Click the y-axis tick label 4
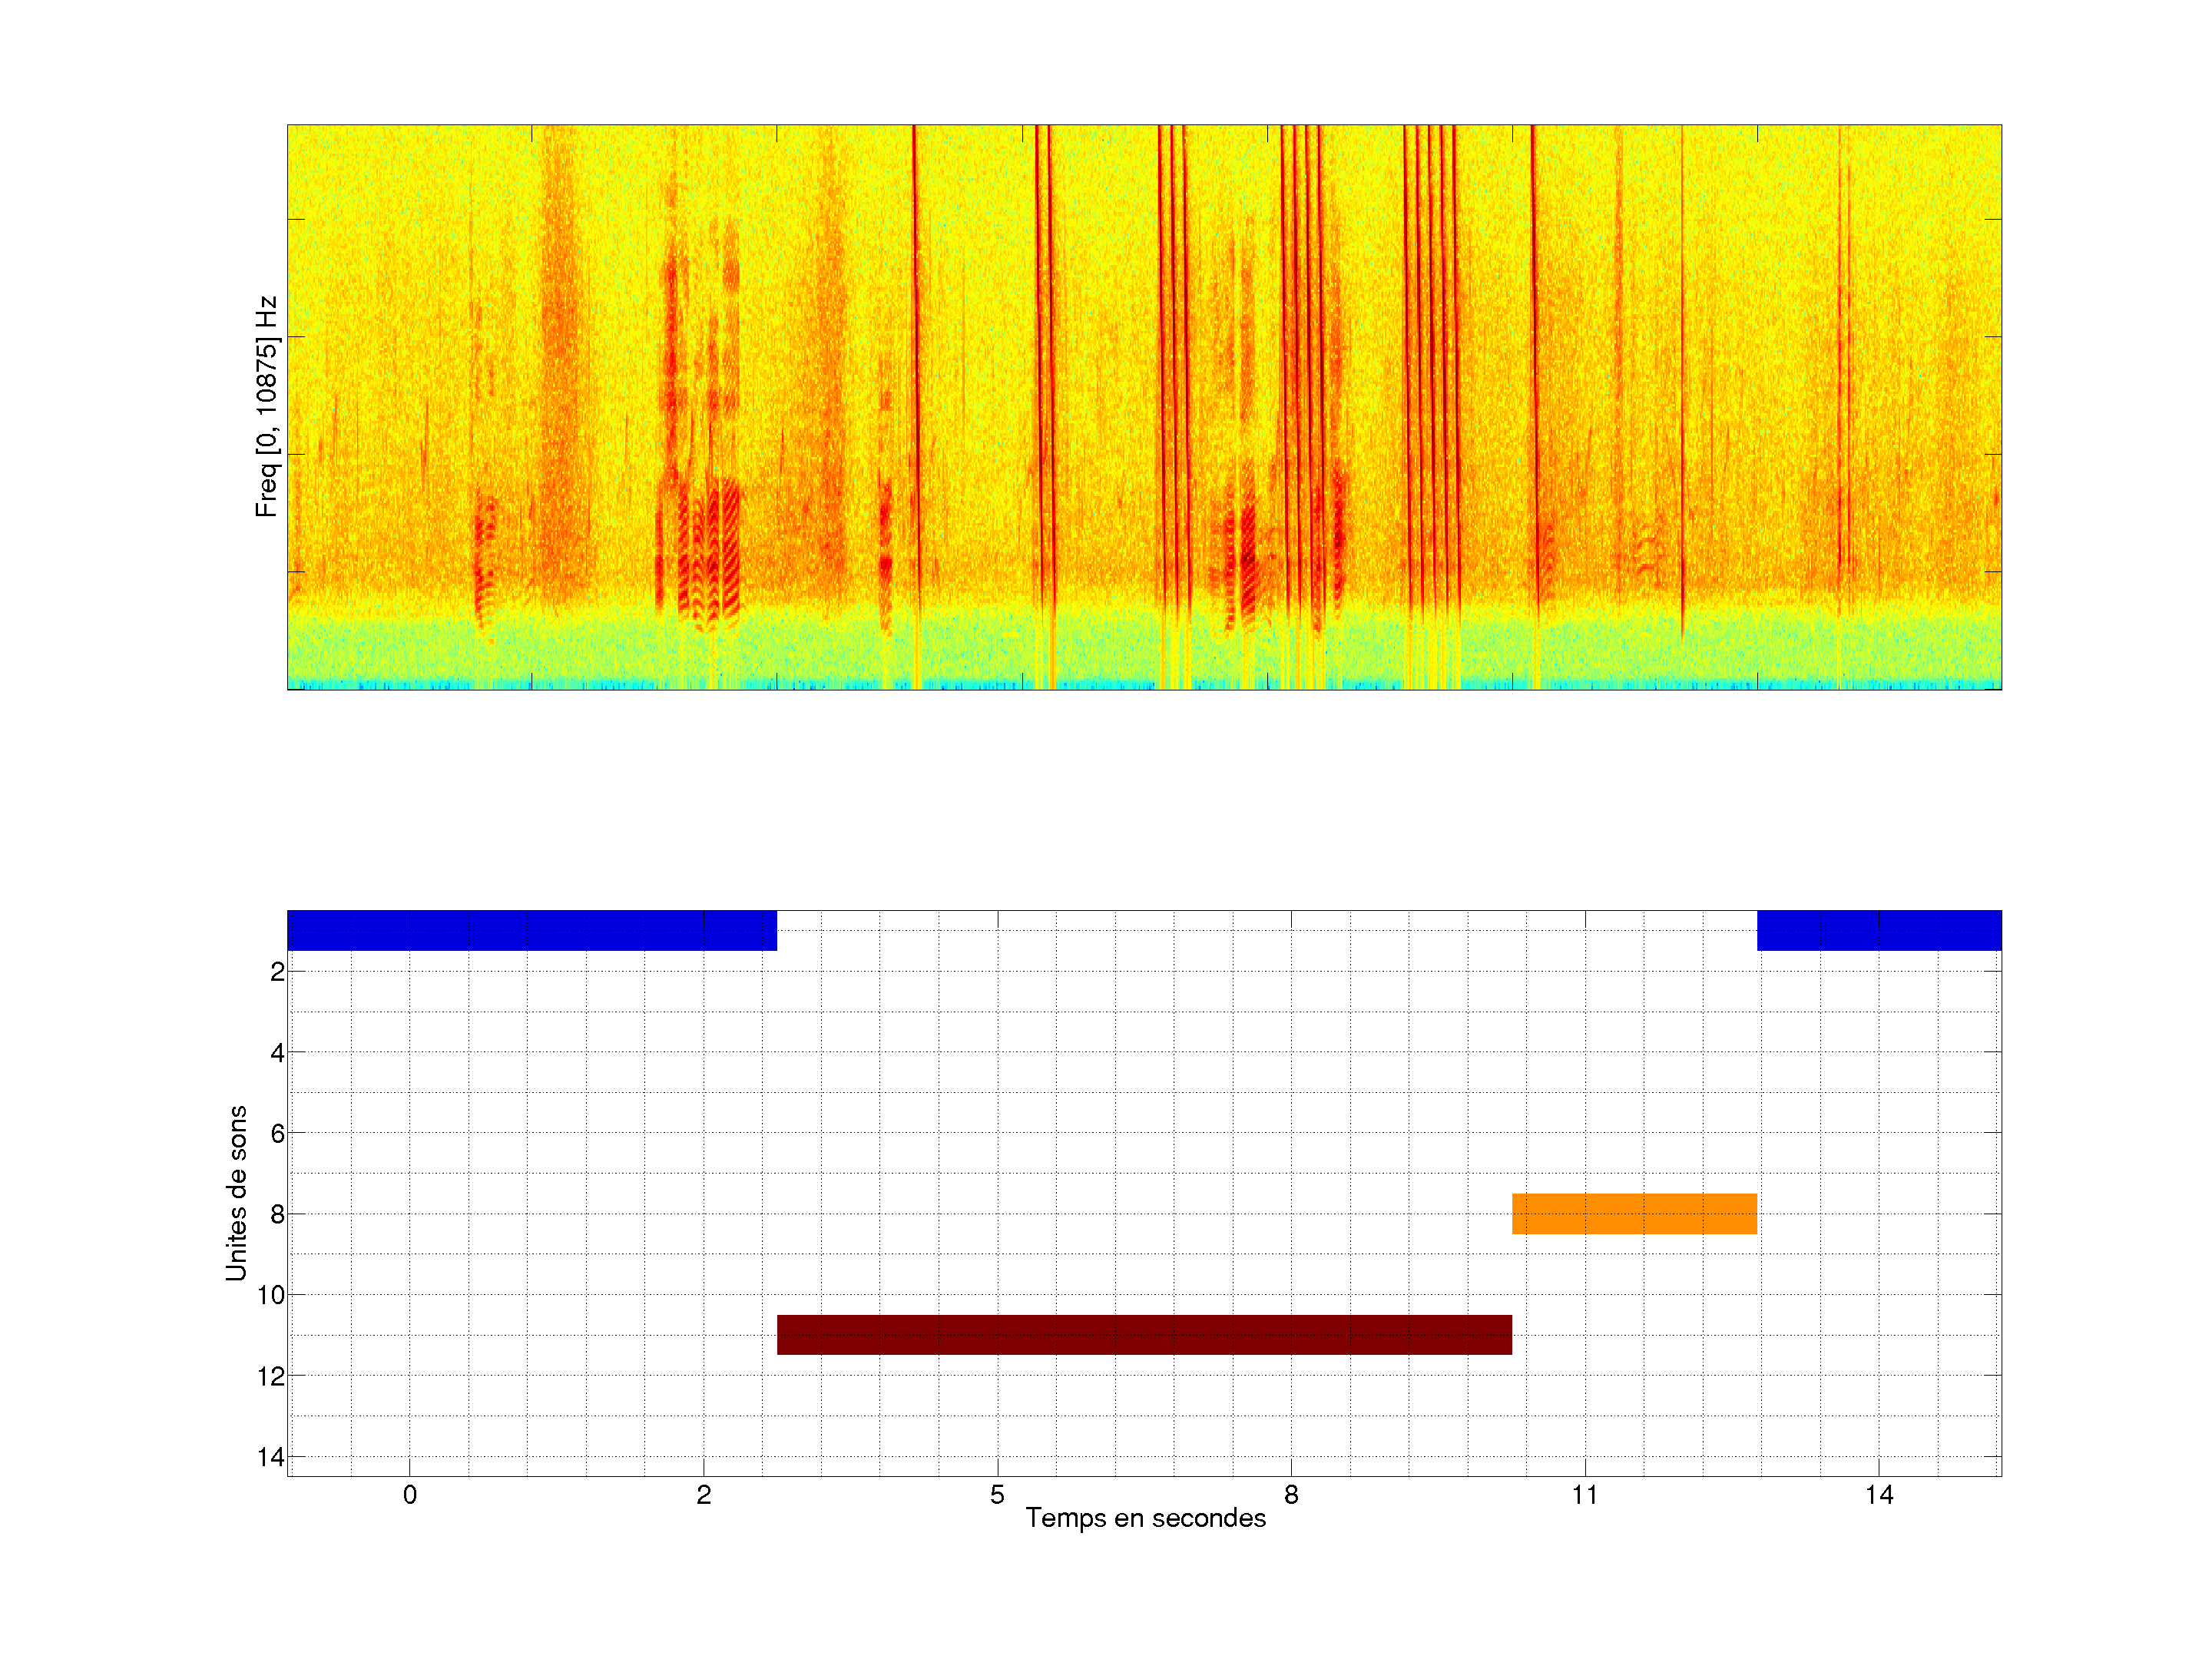 coord(277,1053)
